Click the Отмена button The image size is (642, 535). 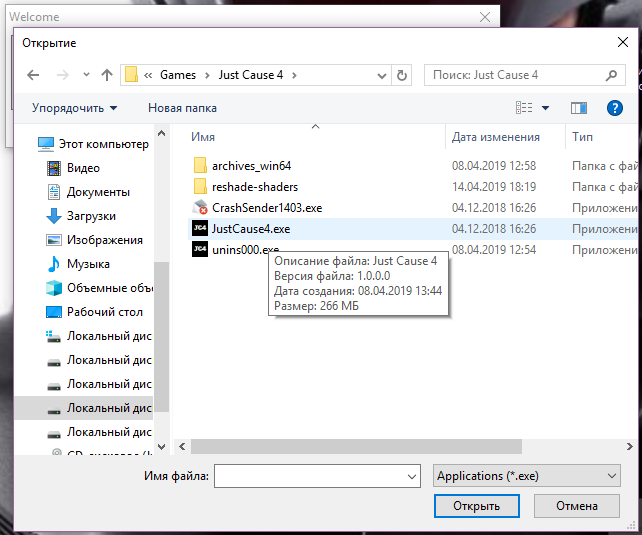[576, 506]
